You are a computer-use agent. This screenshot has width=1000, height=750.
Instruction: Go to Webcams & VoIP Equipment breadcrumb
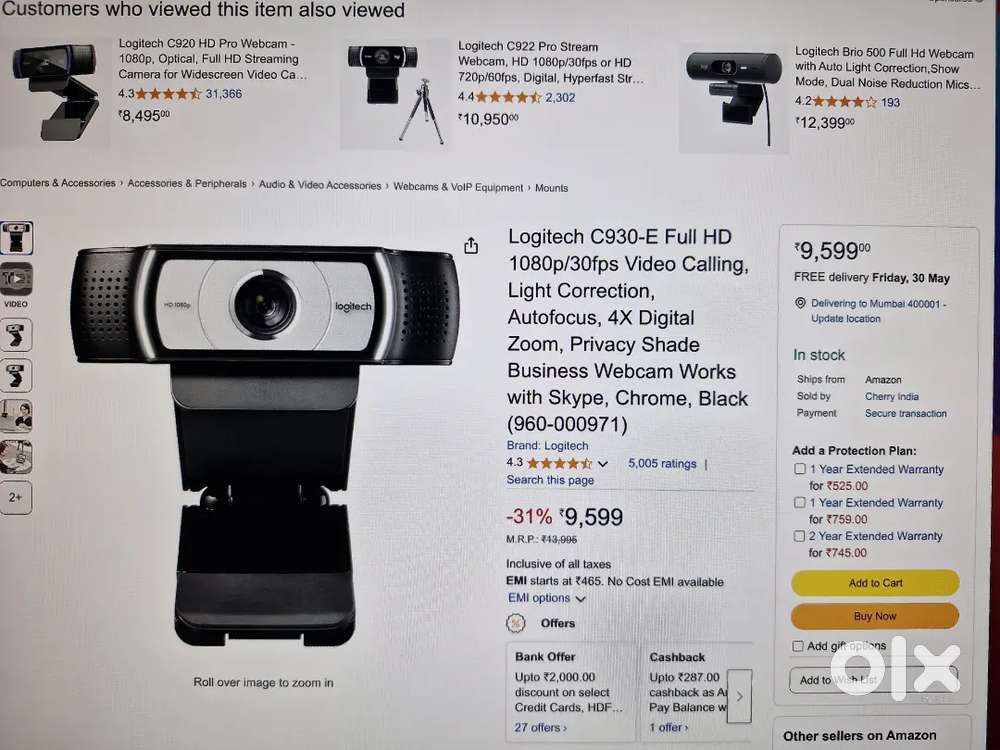click(x=458, y=187)
